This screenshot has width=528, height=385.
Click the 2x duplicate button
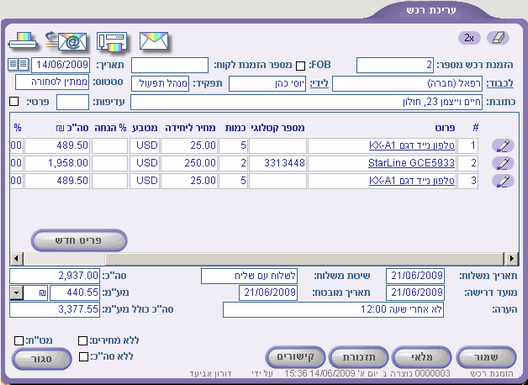point(469,38)
